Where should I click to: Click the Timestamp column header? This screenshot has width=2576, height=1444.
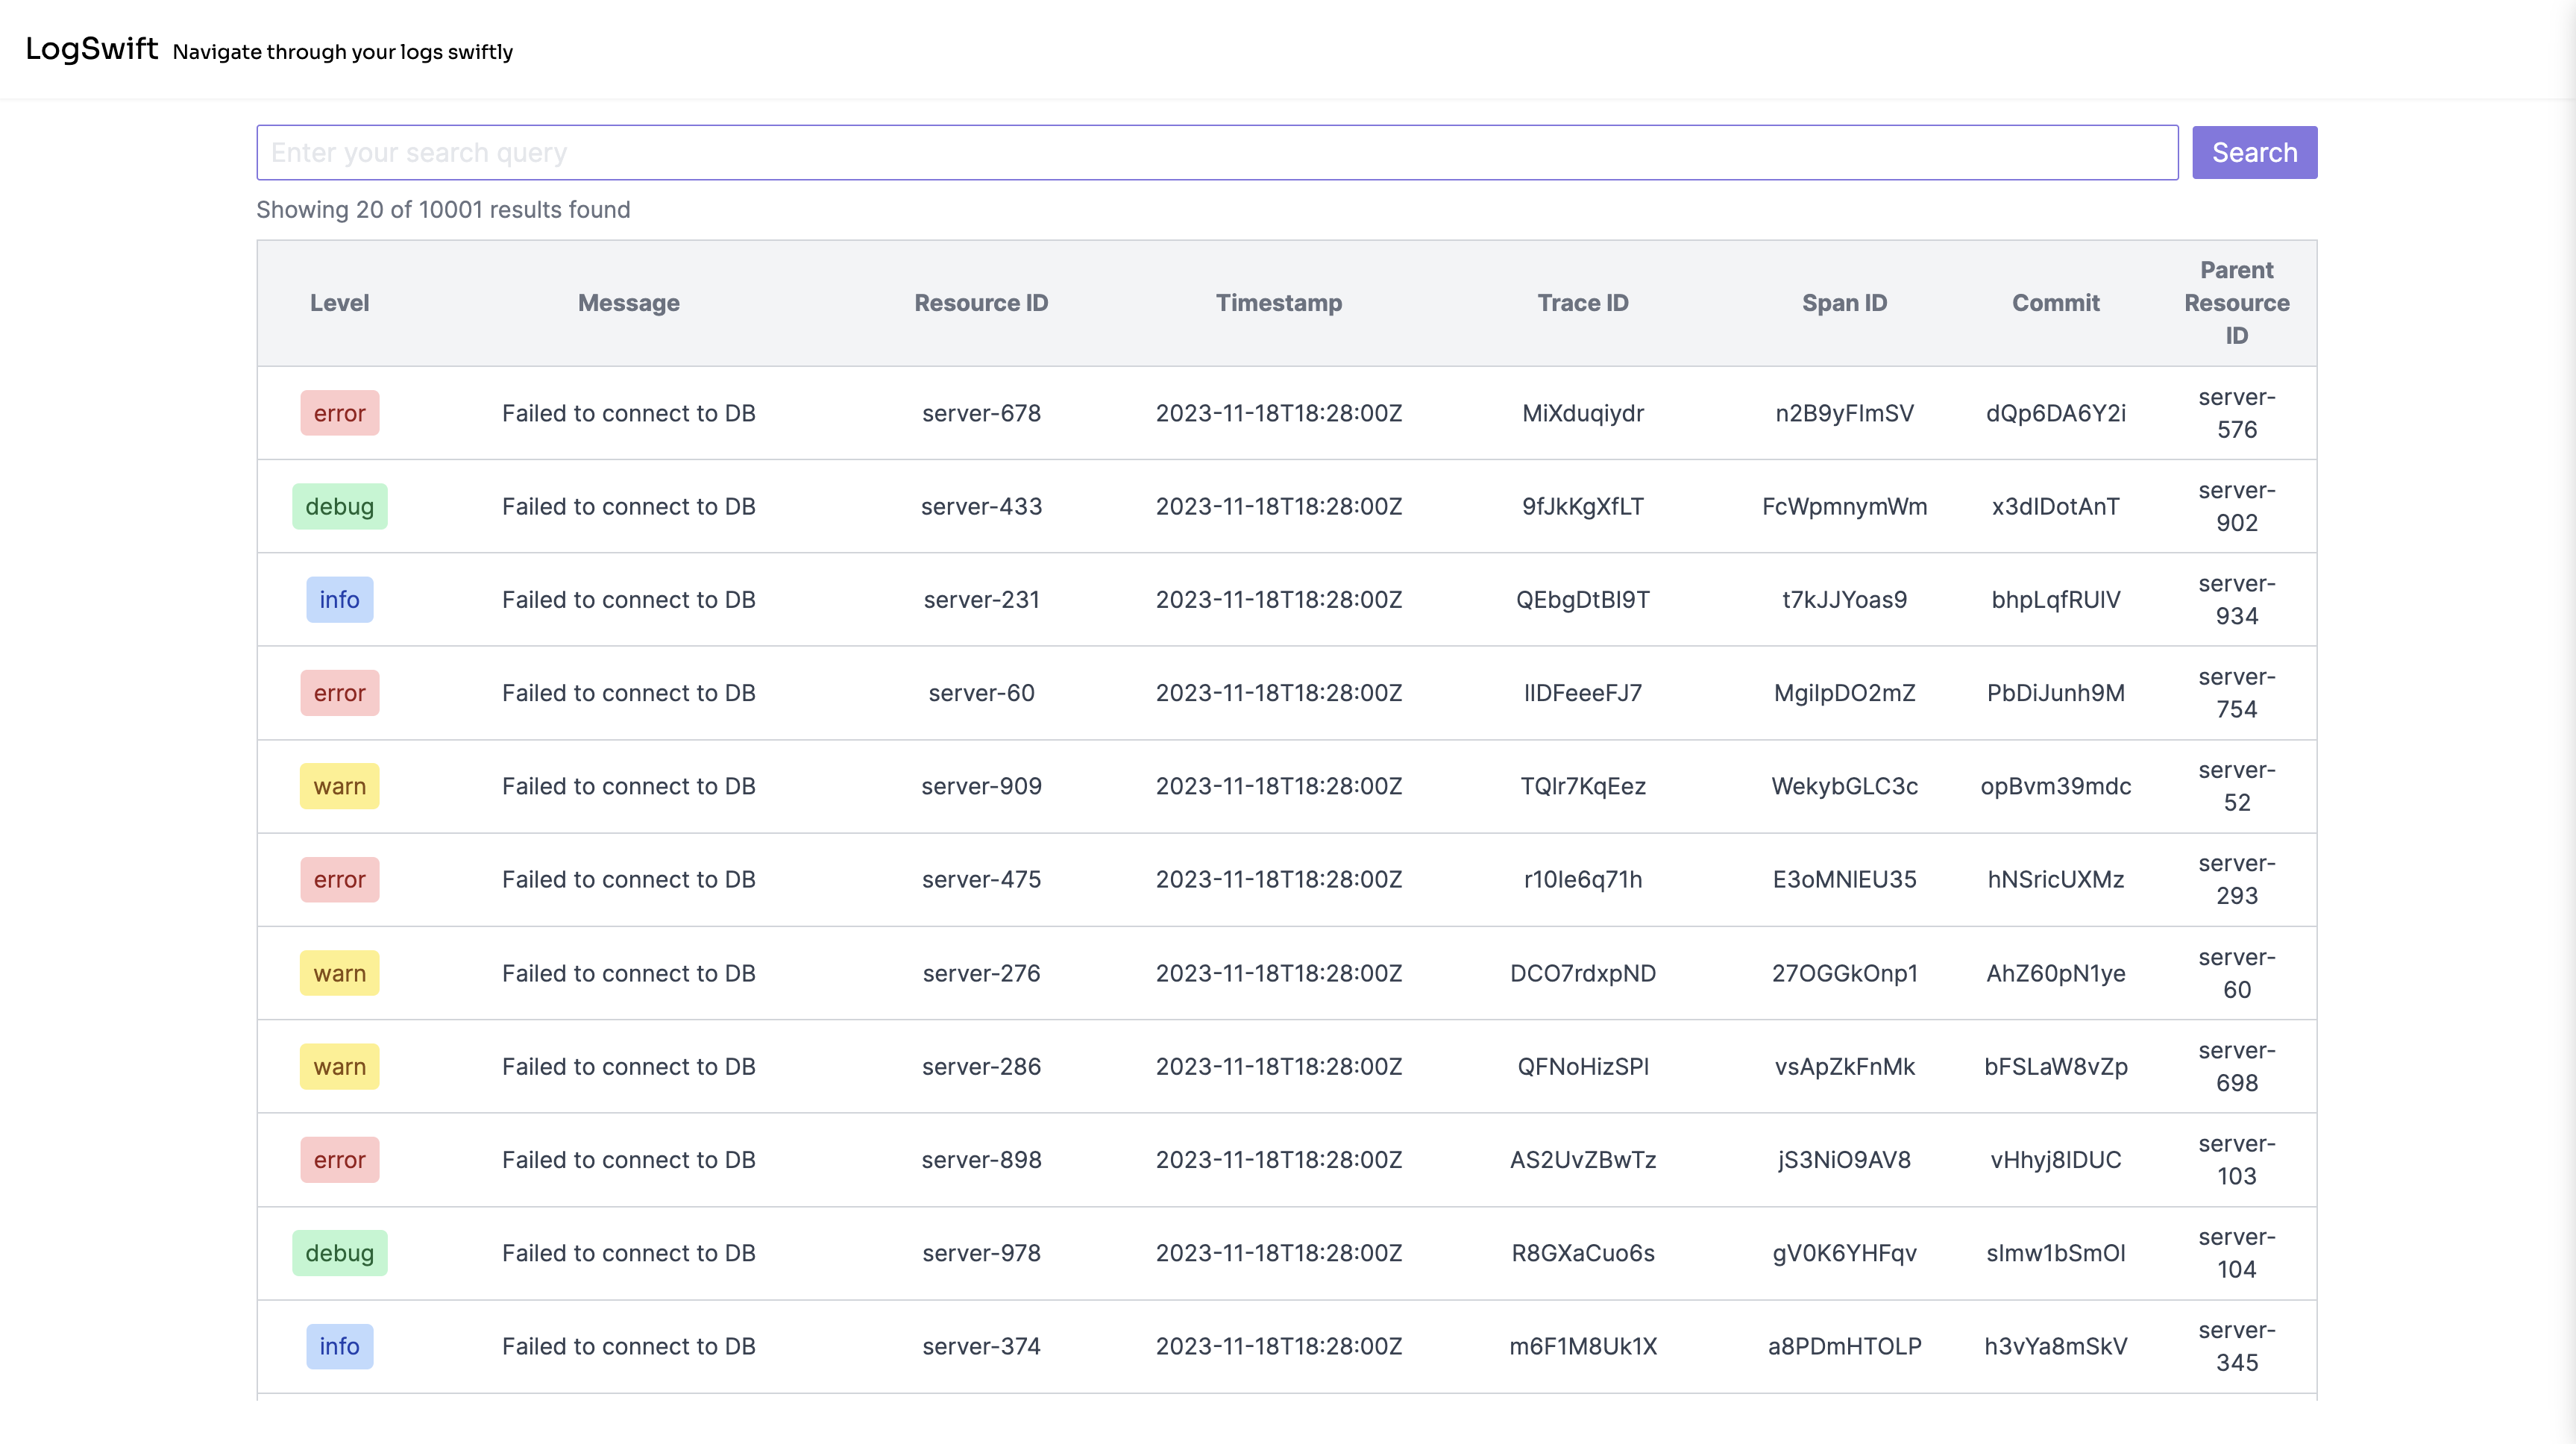pos(1278,303)
